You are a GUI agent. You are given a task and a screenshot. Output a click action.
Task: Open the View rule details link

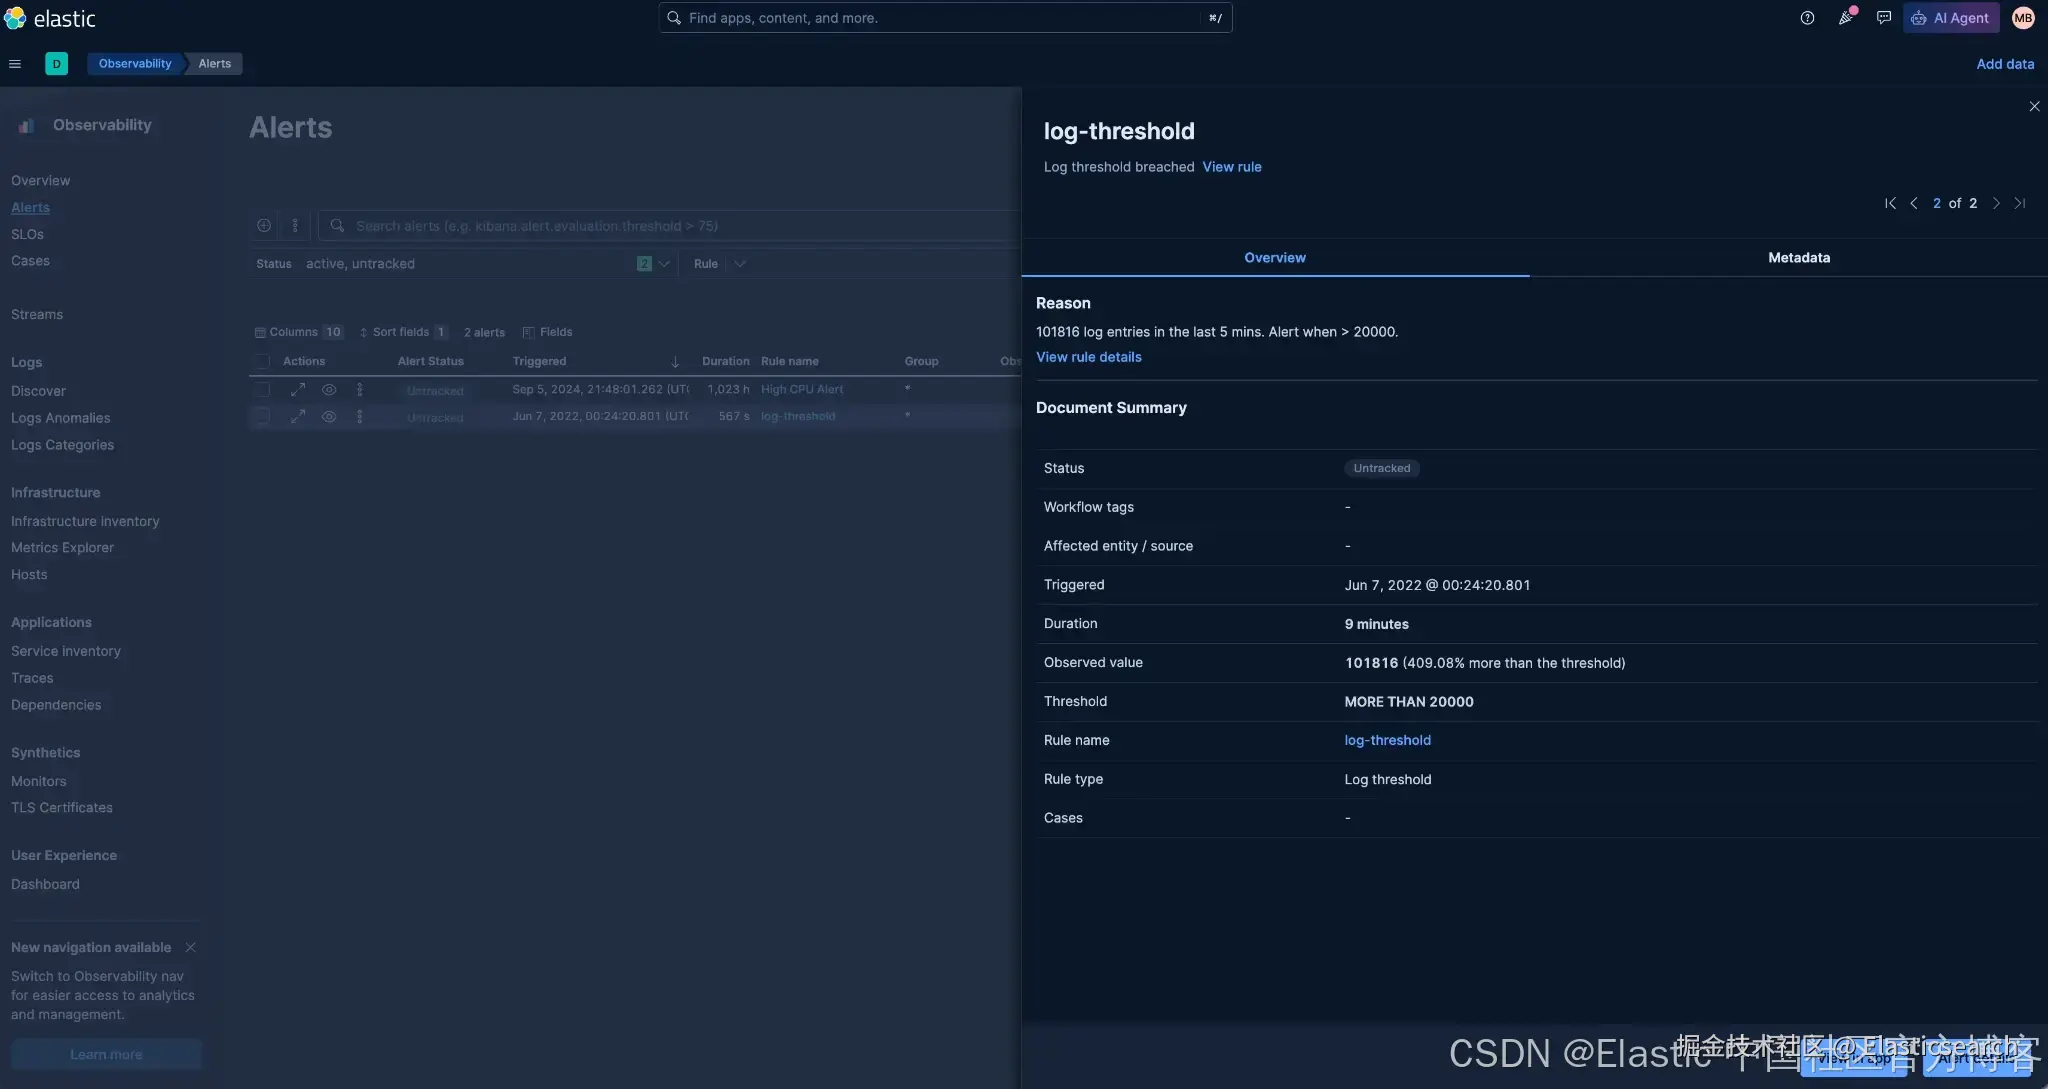(1088, 357)
